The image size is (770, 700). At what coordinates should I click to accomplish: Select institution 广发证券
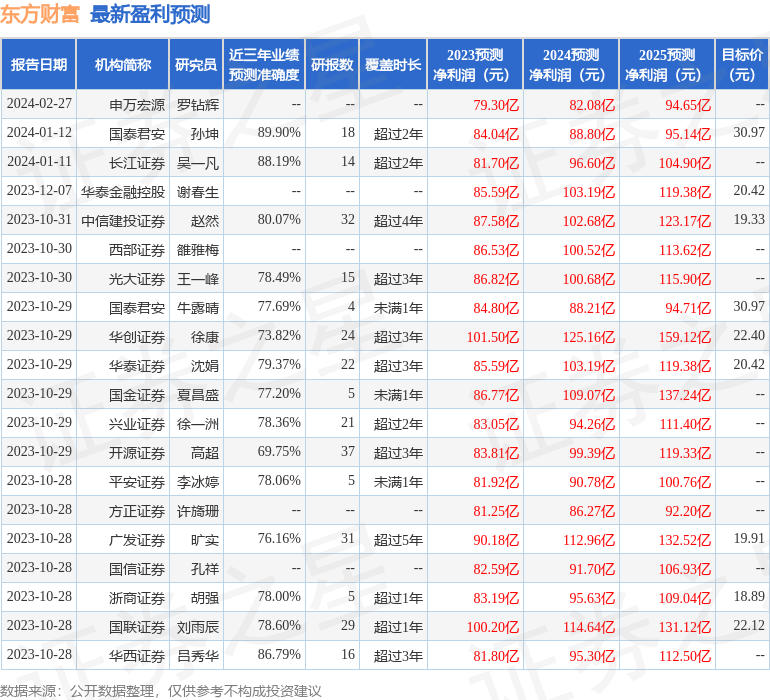pos(137,539)
